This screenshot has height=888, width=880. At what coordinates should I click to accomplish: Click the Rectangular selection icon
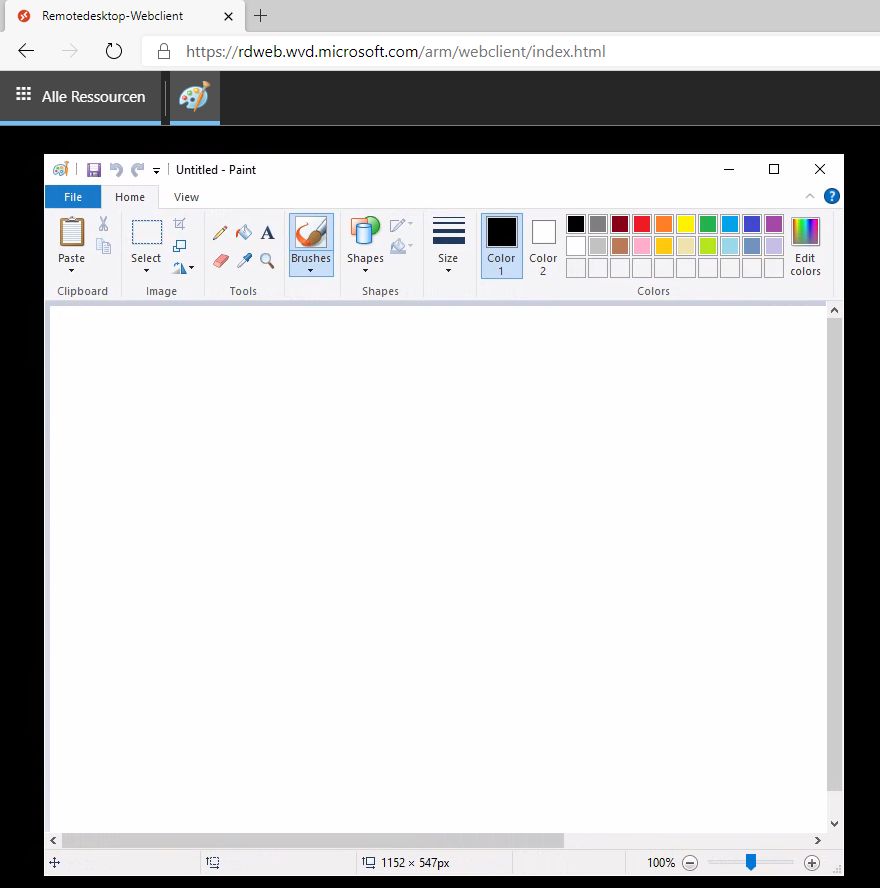[x=147, y=232]
